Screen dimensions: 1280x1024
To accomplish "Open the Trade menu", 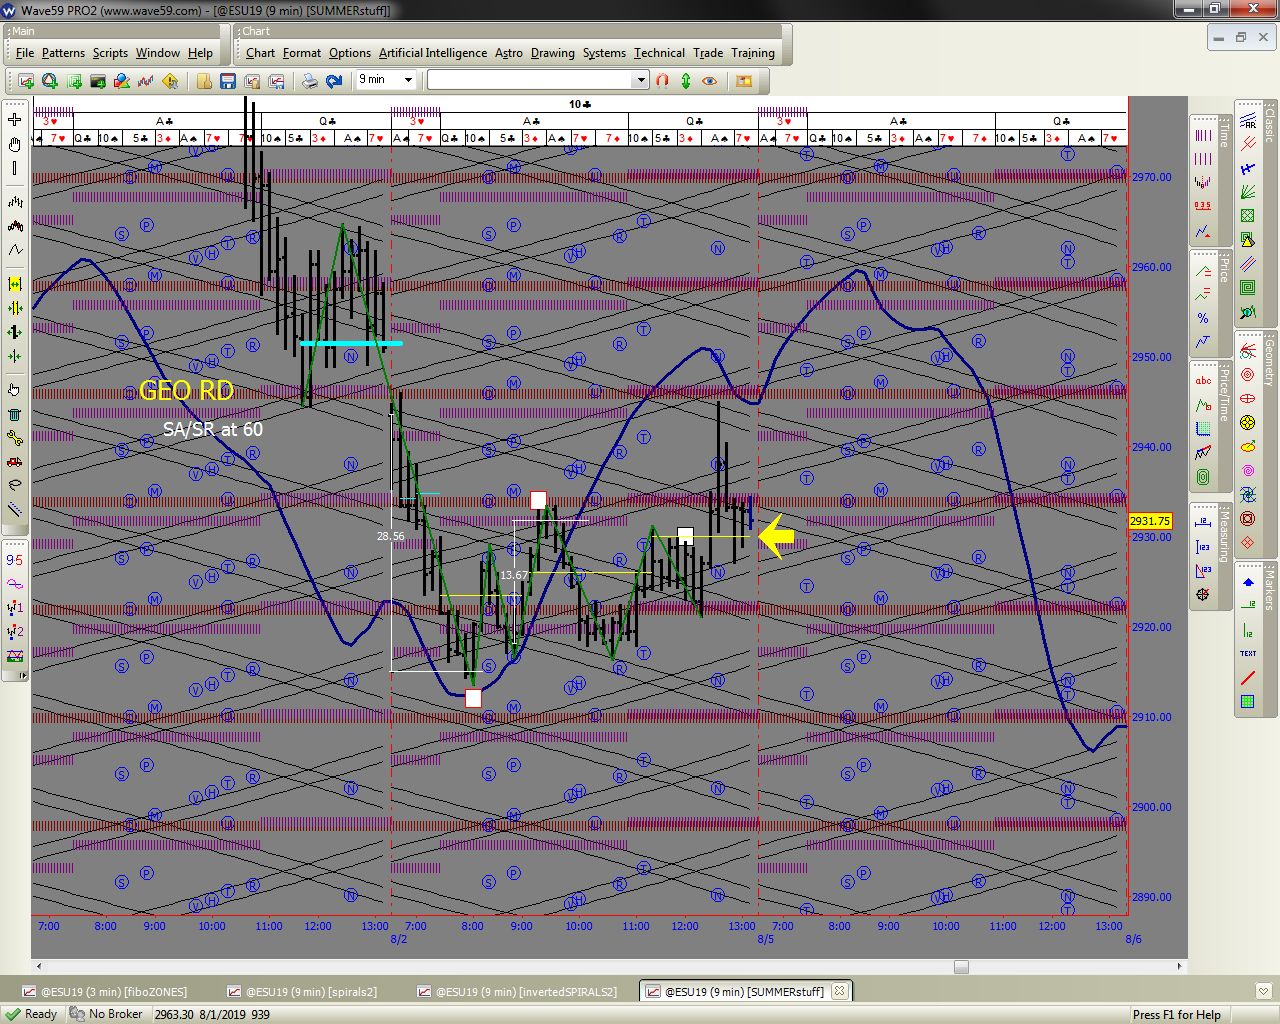I will (708, 53).
